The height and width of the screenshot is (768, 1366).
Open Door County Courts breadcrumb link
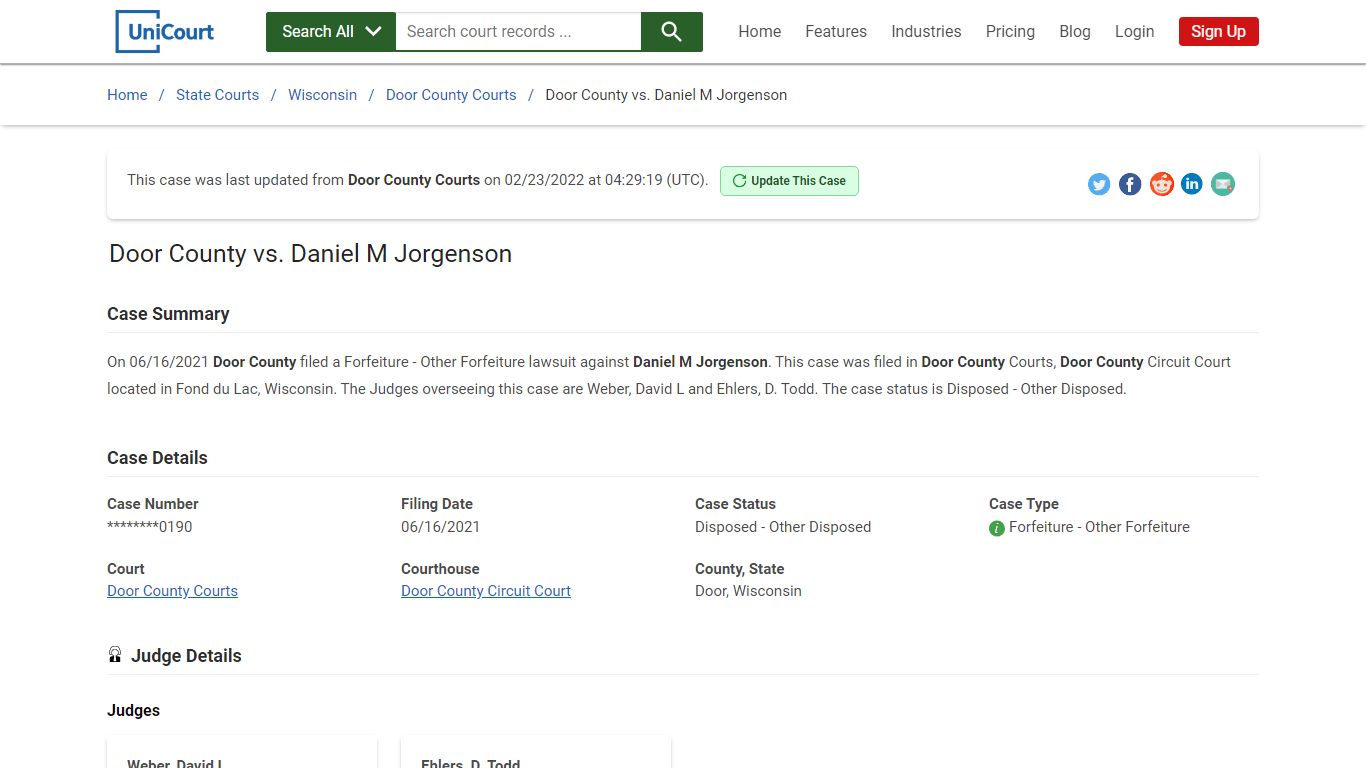coord(451,95)
